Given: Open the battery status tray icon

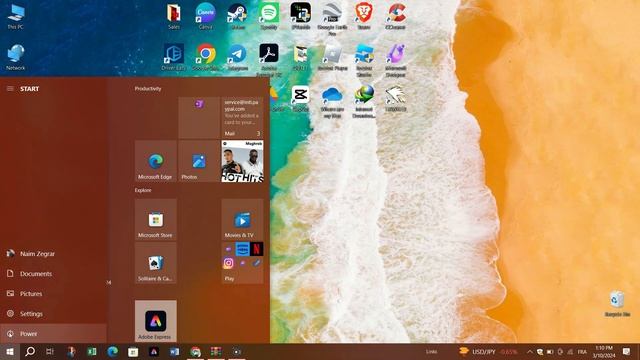Looking at the screenshot, I should 550,351.
